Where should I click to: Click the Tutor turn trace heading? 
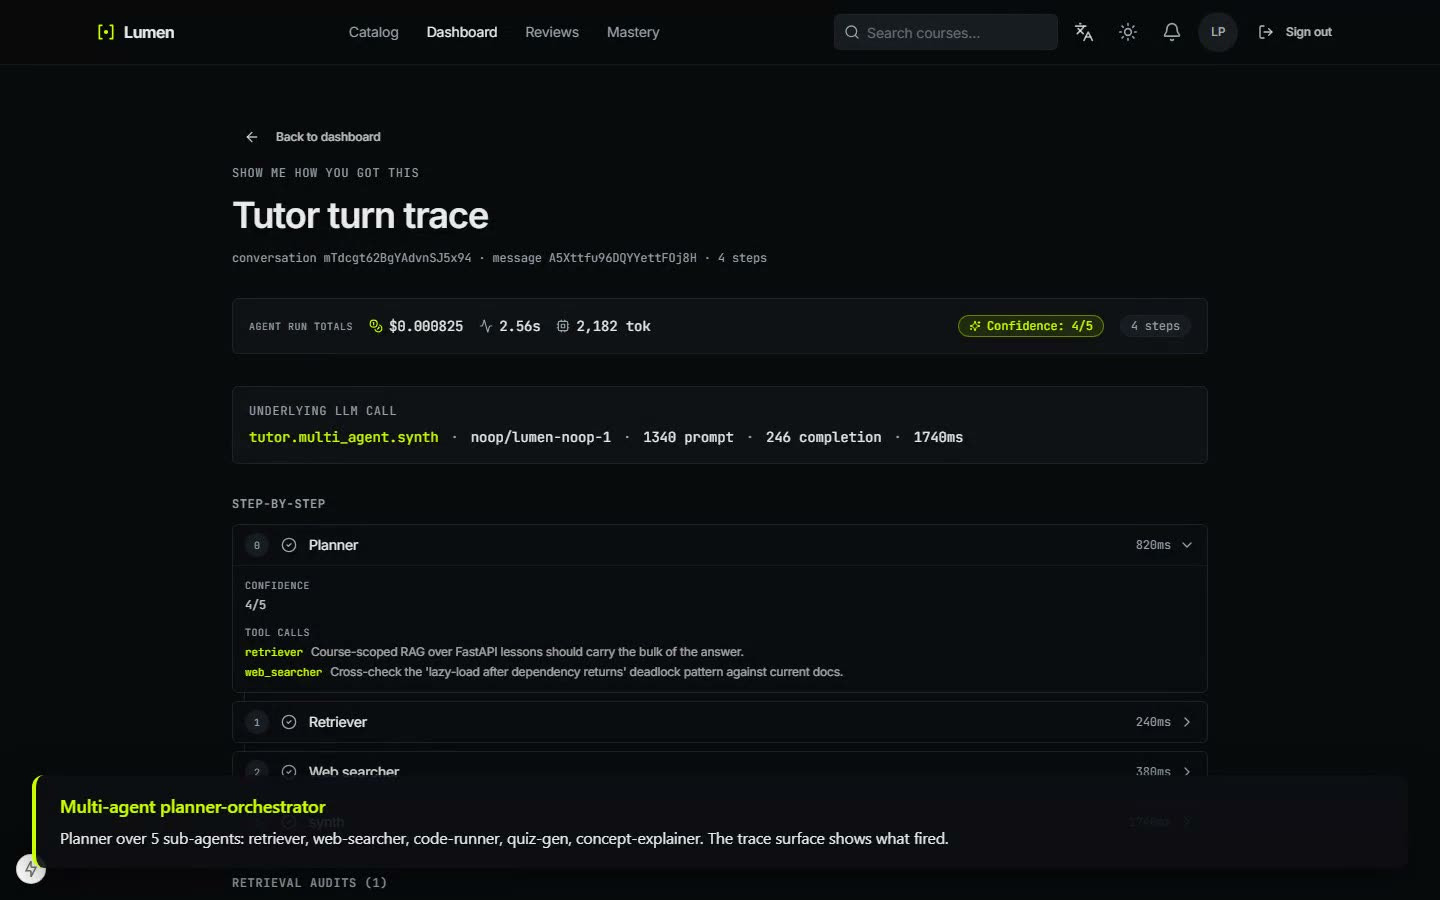[x=360, y=216]
